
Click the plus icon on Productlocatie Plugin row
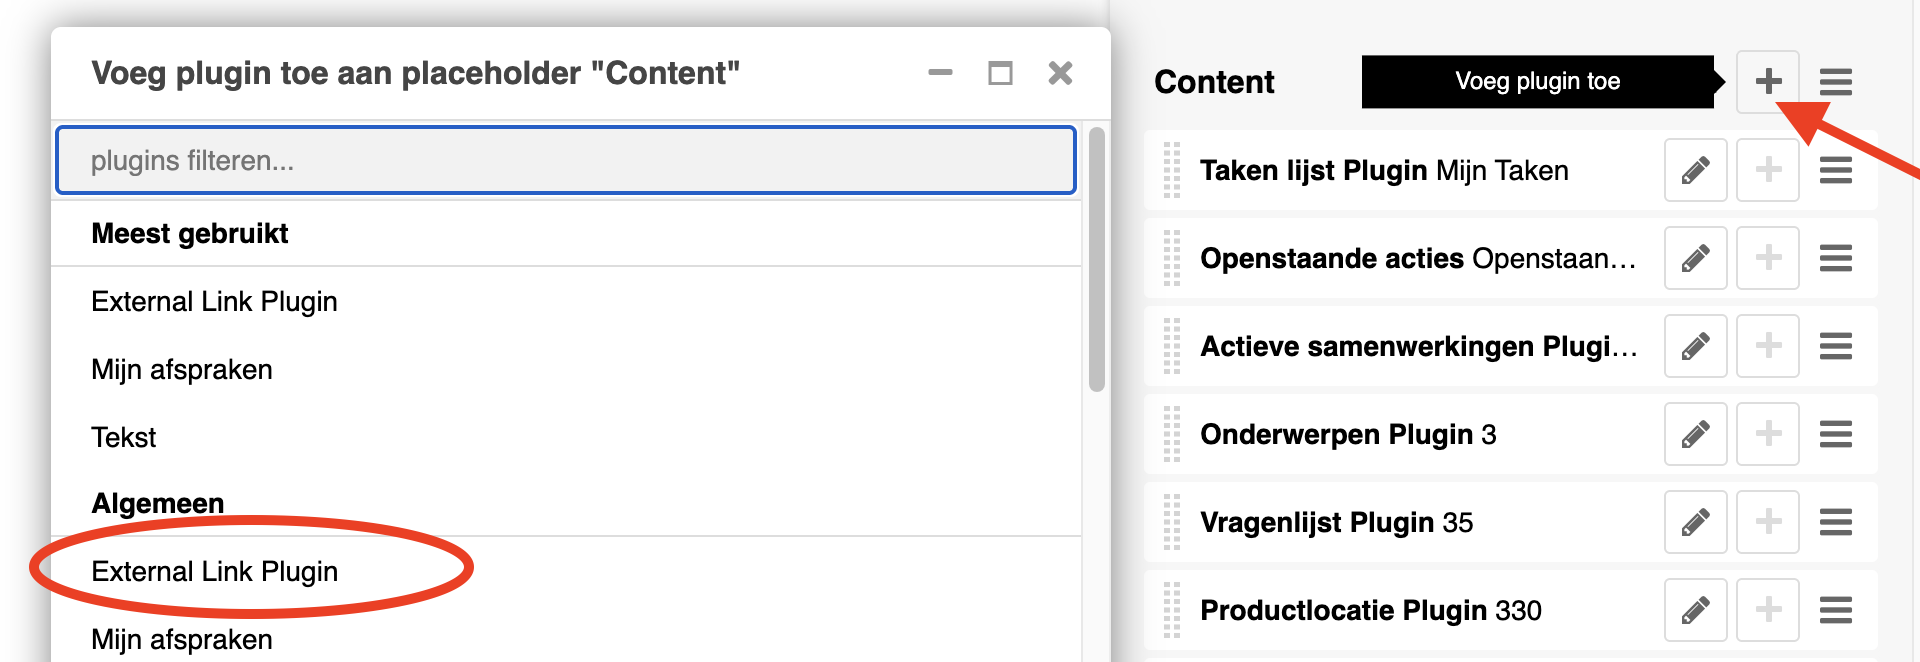click(1768, 610)
